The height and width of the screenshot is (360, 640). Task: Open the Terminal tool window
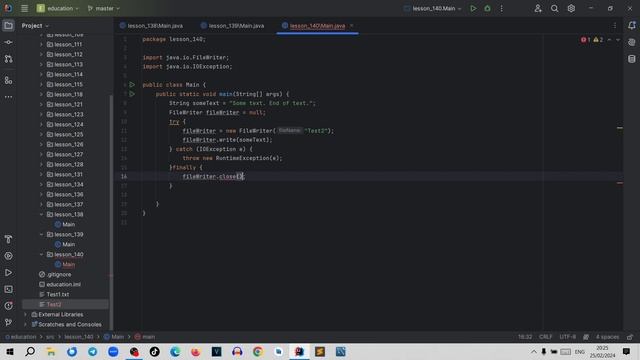[x=8, y=289]
